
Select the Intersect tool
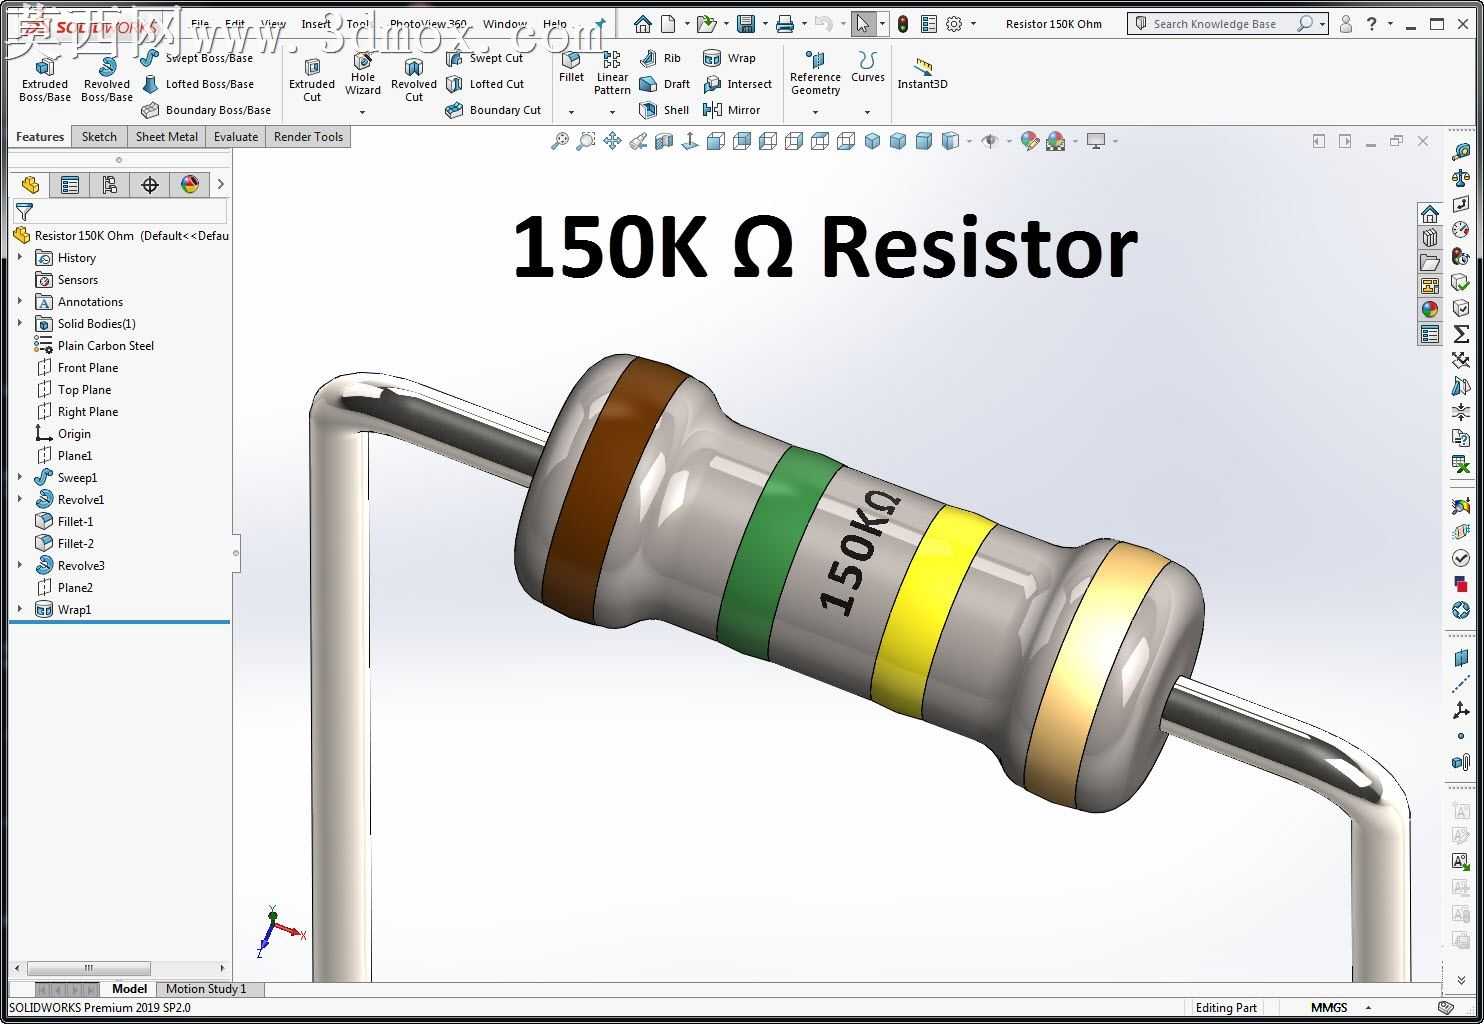pos(738,84)
